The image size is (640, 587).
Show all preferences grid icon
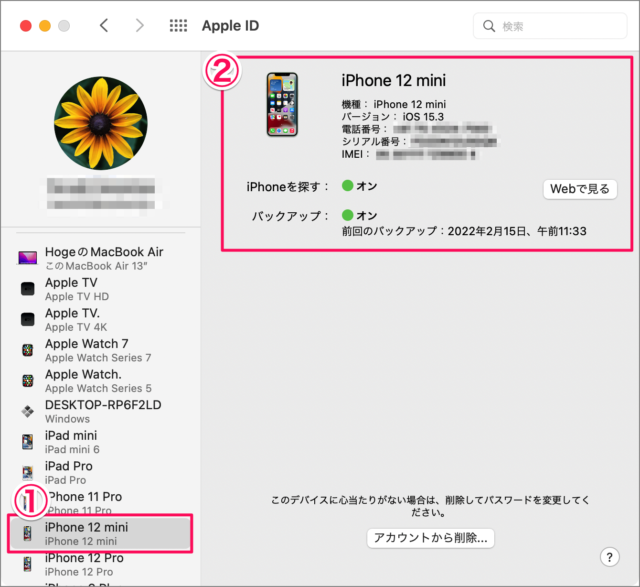[178, 25]
